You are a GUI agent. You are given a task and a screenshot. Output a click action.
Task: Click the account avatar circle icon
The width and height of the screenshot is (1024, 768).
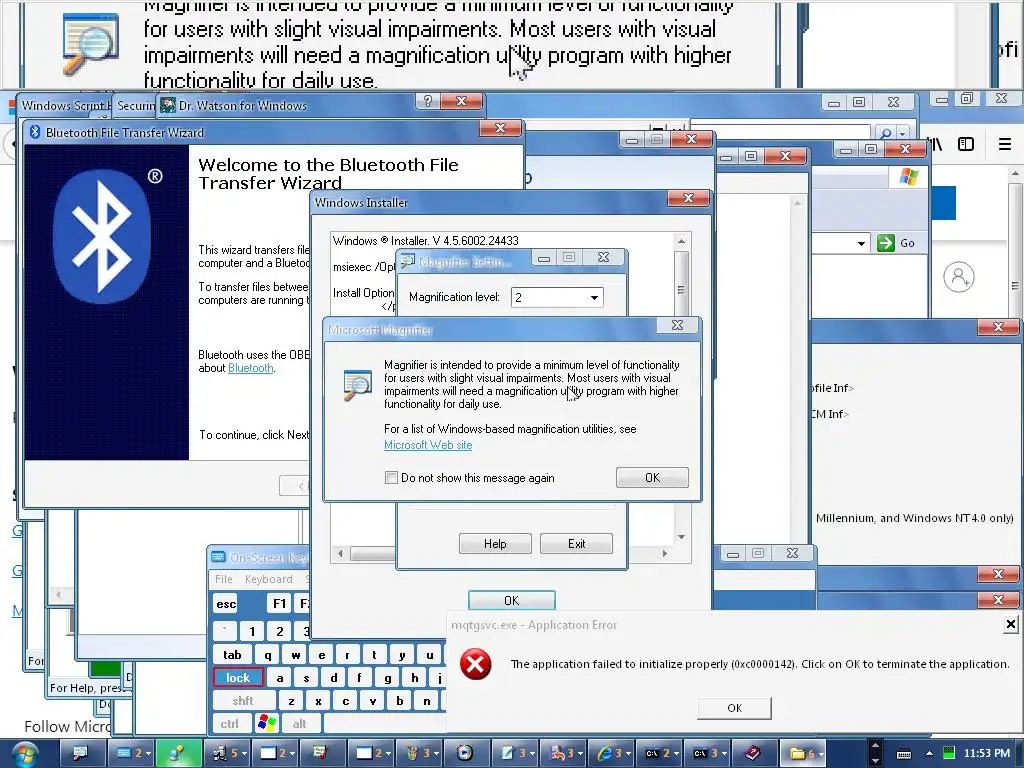click(959, 277)
